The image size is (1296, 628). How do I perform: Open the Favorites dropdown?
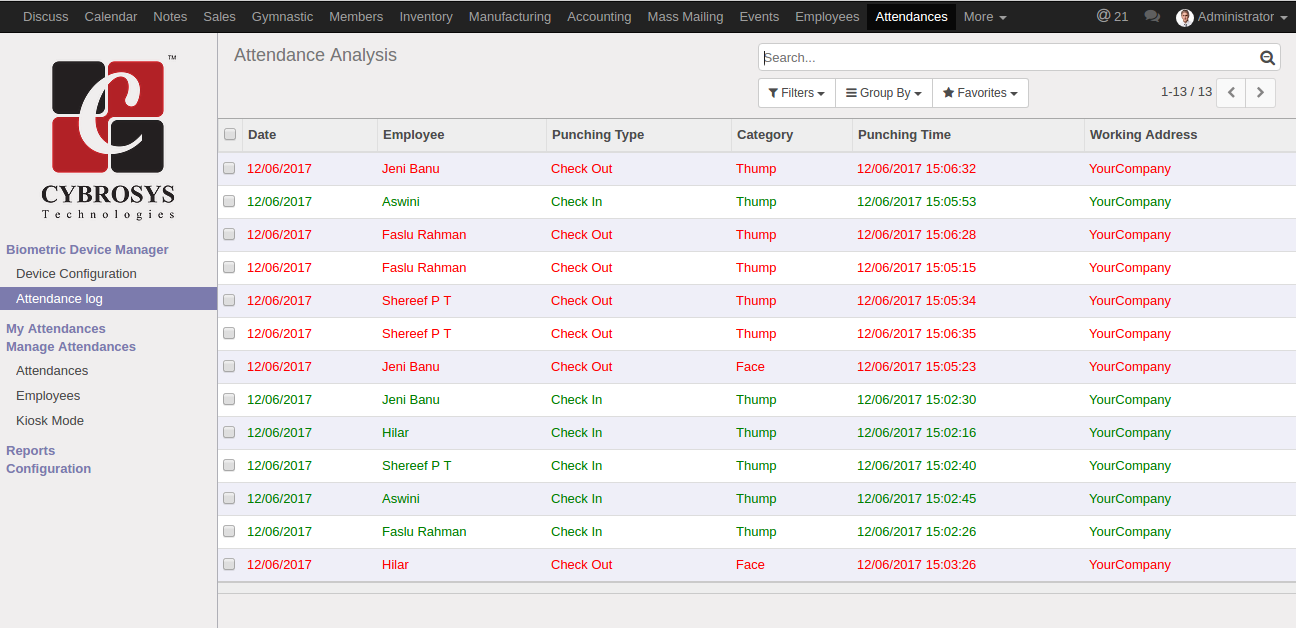[980, 93]
